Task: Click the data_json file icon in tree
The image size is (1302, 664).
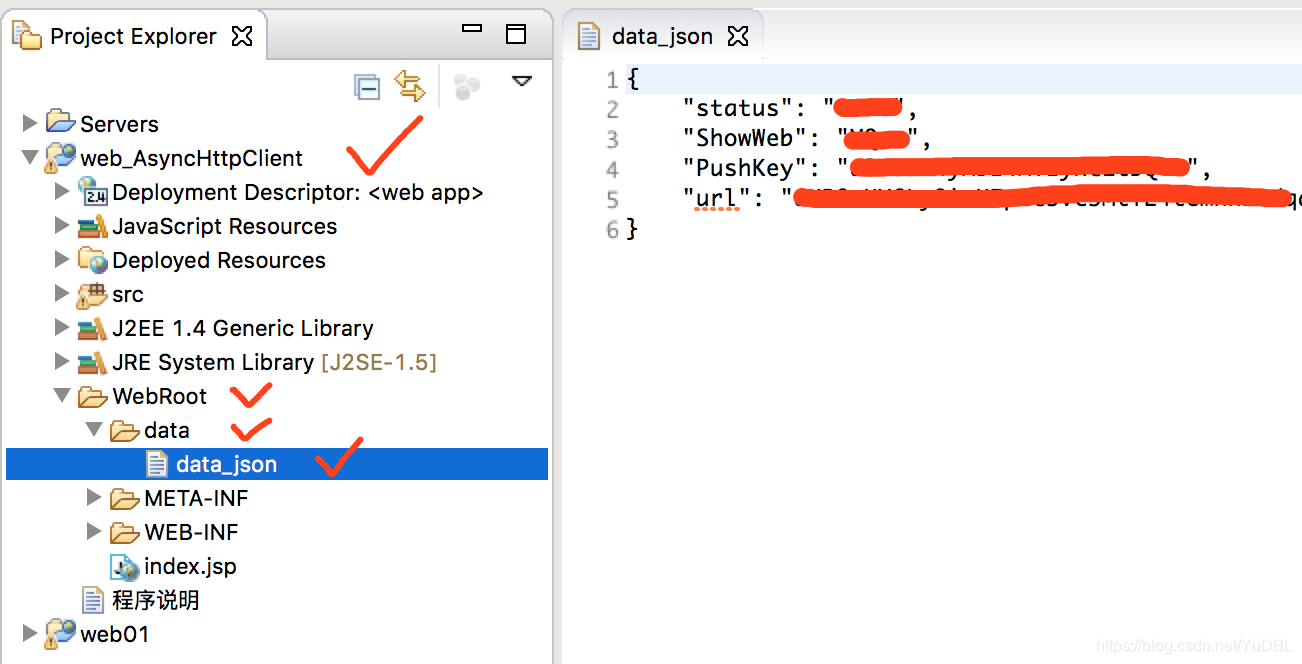Action: pyautogui.click(x=157, y=463)
